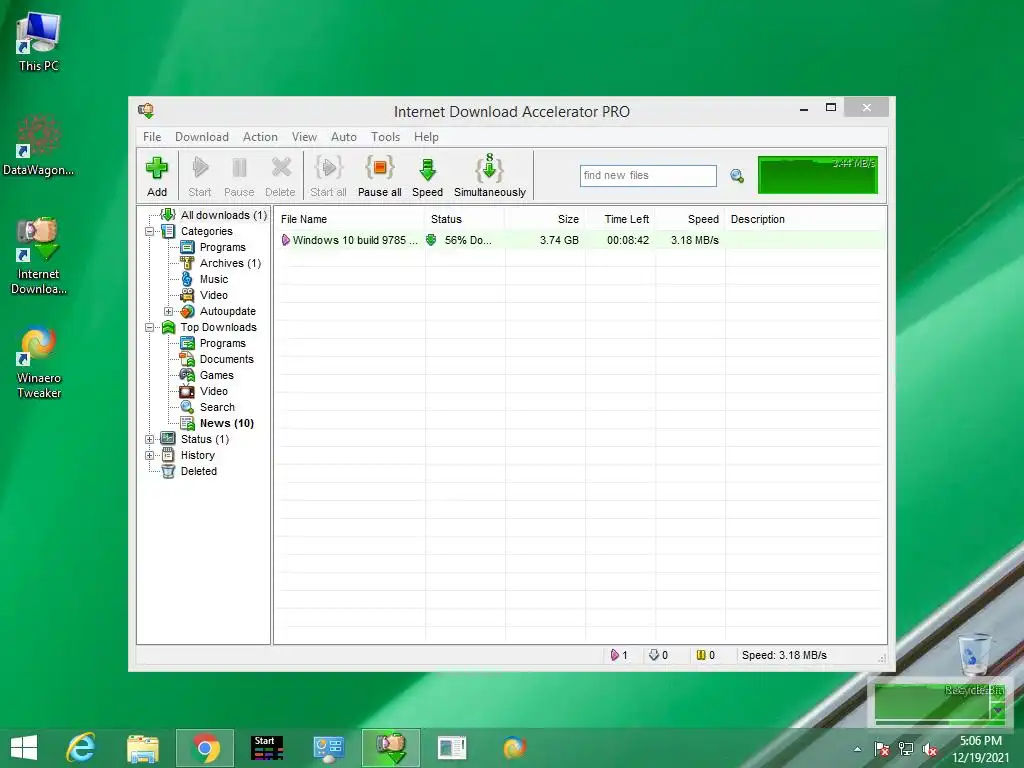This screenshot has width=1024, height=768.
Task: Pause all downloads via toolbar
Action: tap(379, 176)
